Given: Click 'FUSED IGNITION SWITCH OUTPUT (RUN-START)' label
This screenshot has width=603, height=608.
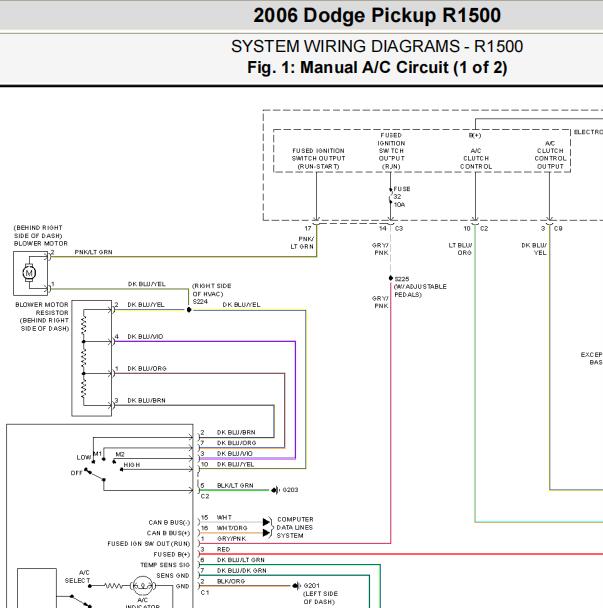Looking at the screenshot, I should tap(318, 158).
